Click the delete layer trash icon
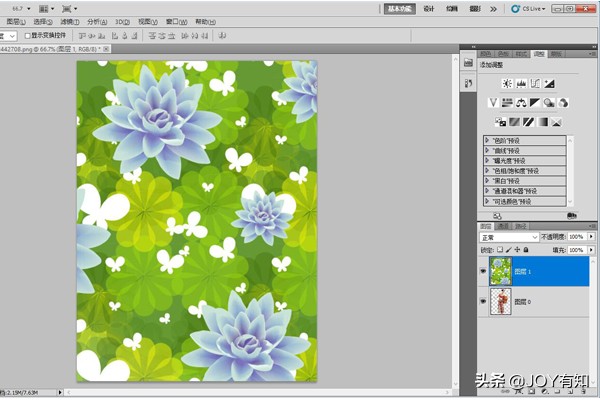 (x=583, y=392)
